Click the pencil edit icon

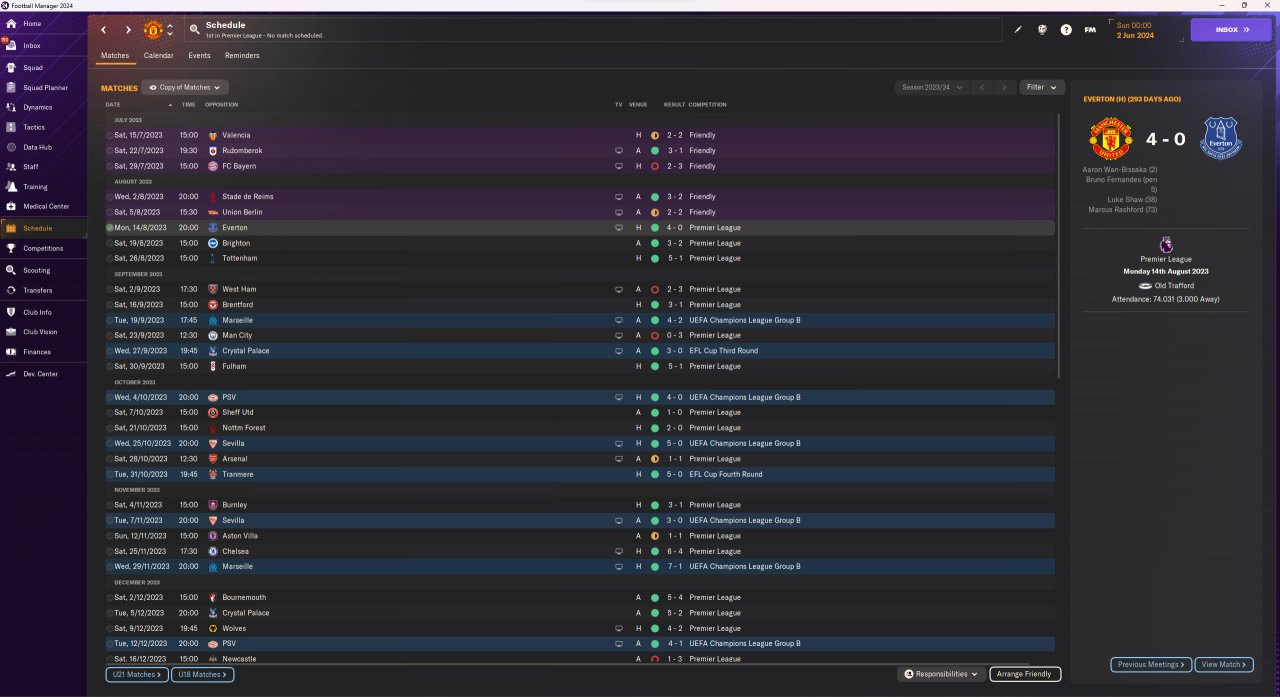(x=1018, y=30)
